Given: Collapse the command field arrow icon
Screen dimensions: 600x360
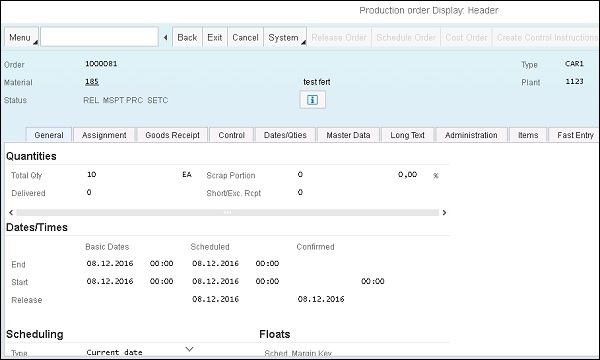Looking at the screenshot, I should 165,37.
